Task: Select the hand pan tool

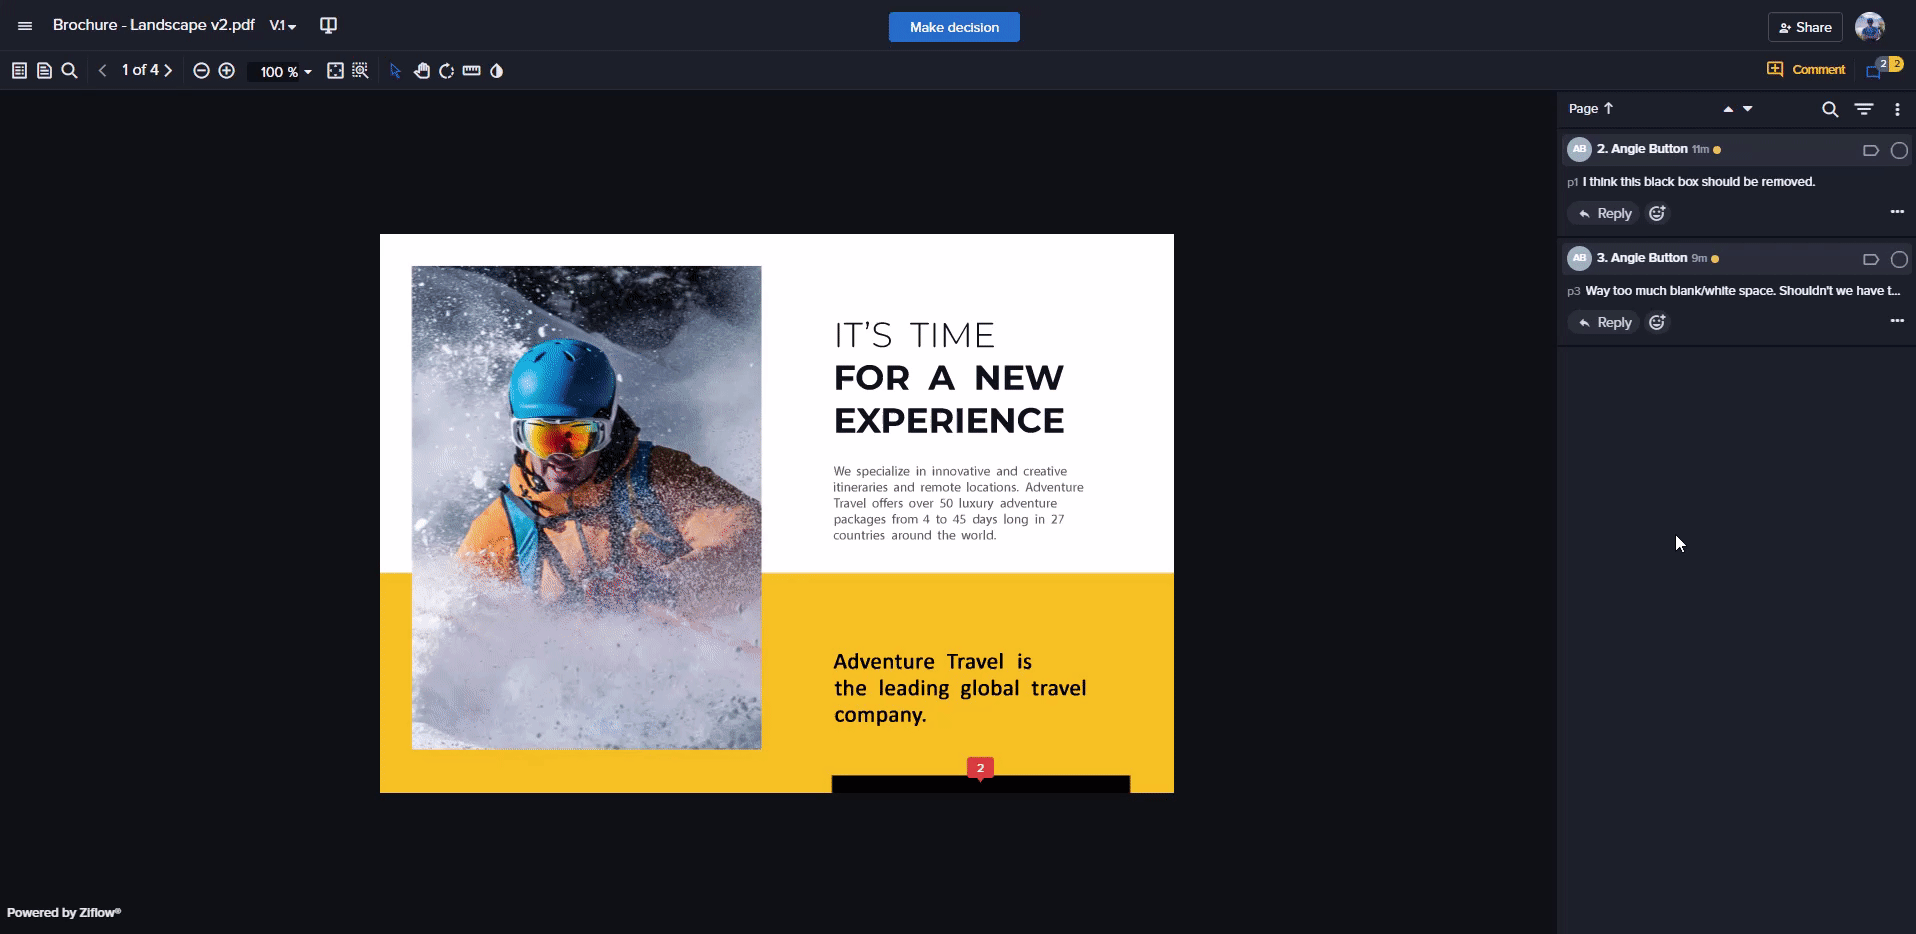Action: 422,71
